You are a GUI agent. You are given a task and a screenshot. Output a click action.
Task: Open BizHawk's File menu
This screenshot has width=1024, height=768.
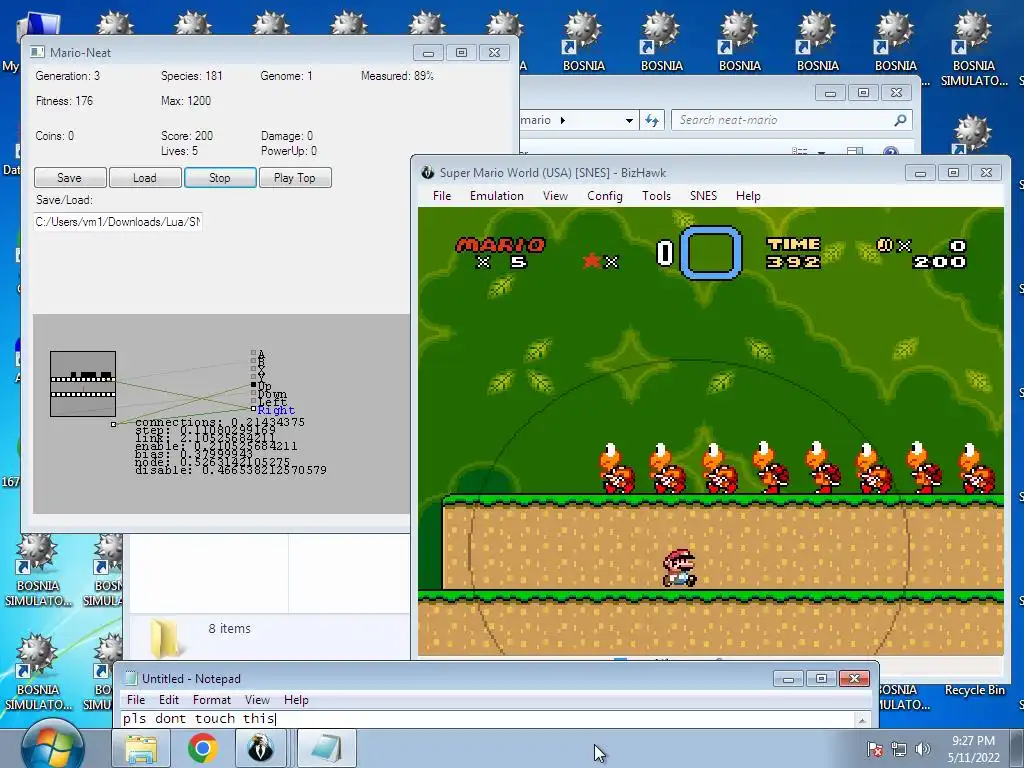click(442, 196)
